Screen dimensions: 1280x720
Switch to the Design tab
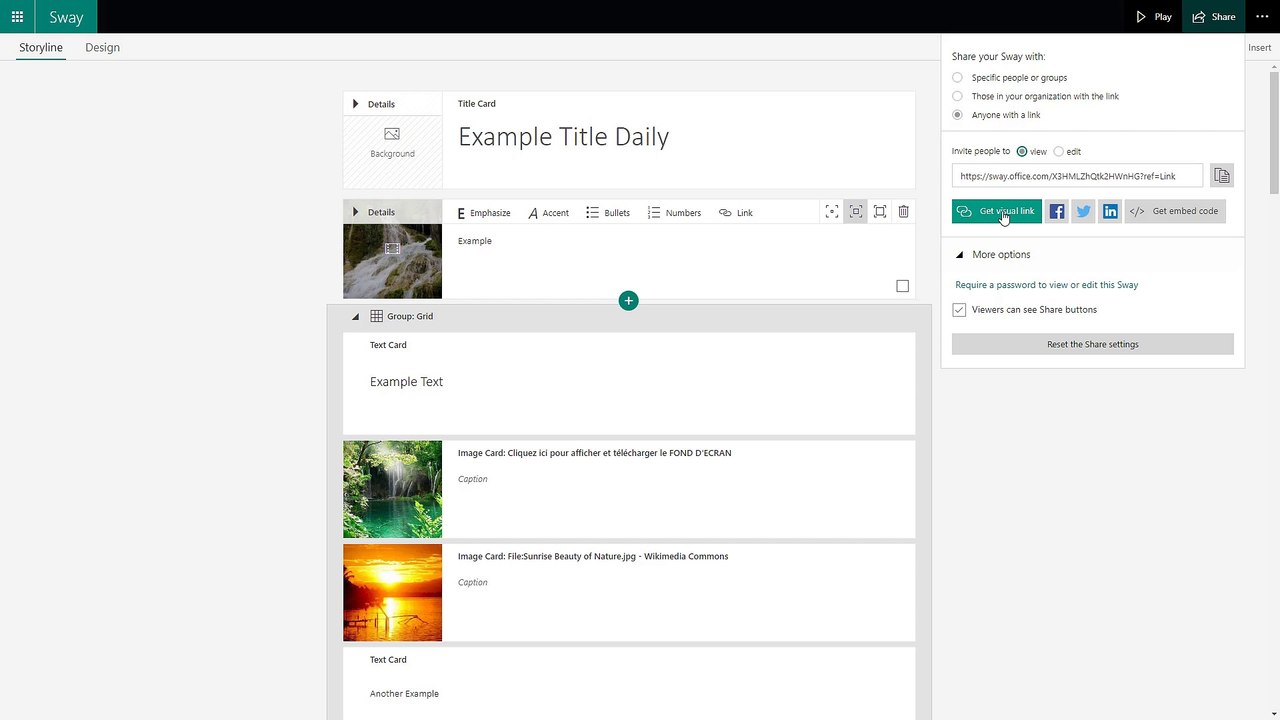(x=102, y=47)
